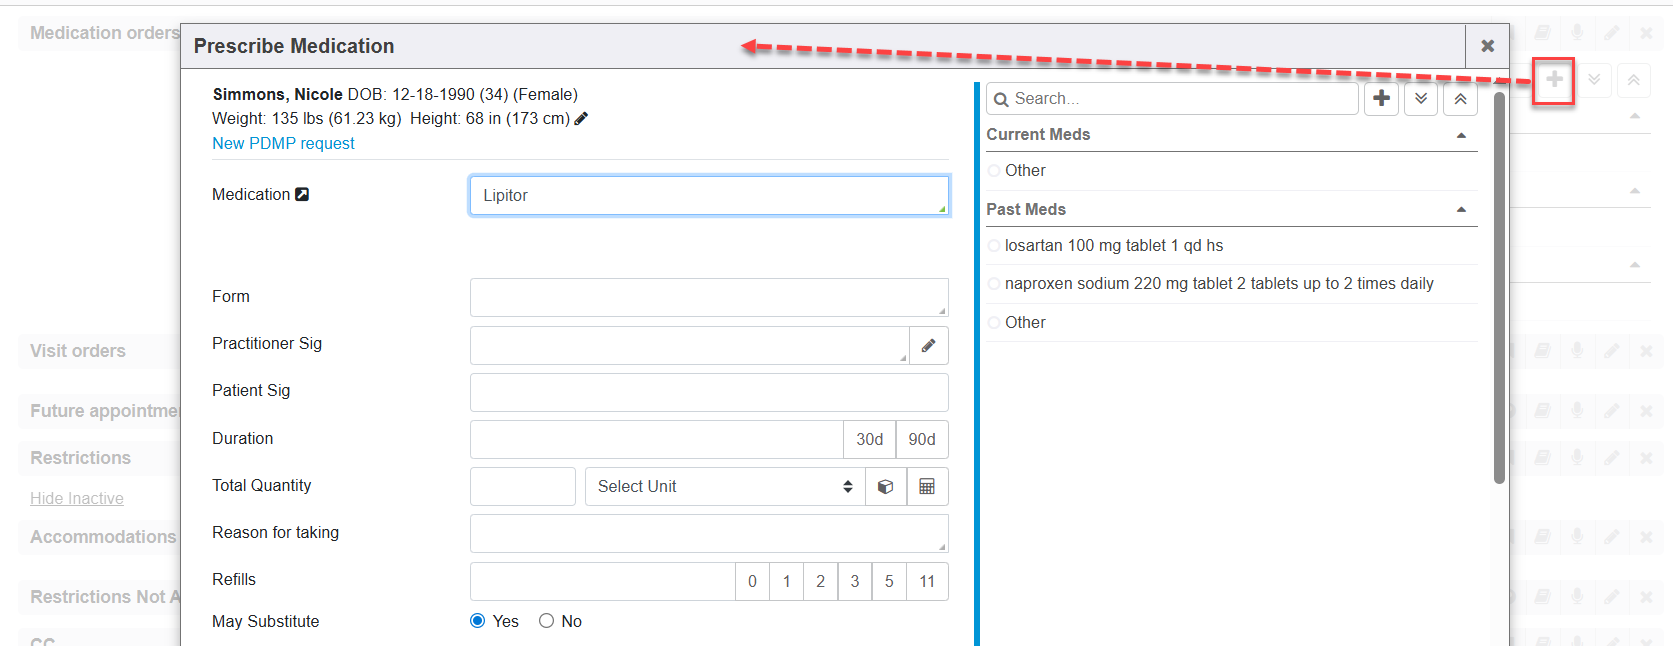Expand all with double-down chevron near search
The width and height of the screenshot is (1673, 646).
(x=1421, y=98)
